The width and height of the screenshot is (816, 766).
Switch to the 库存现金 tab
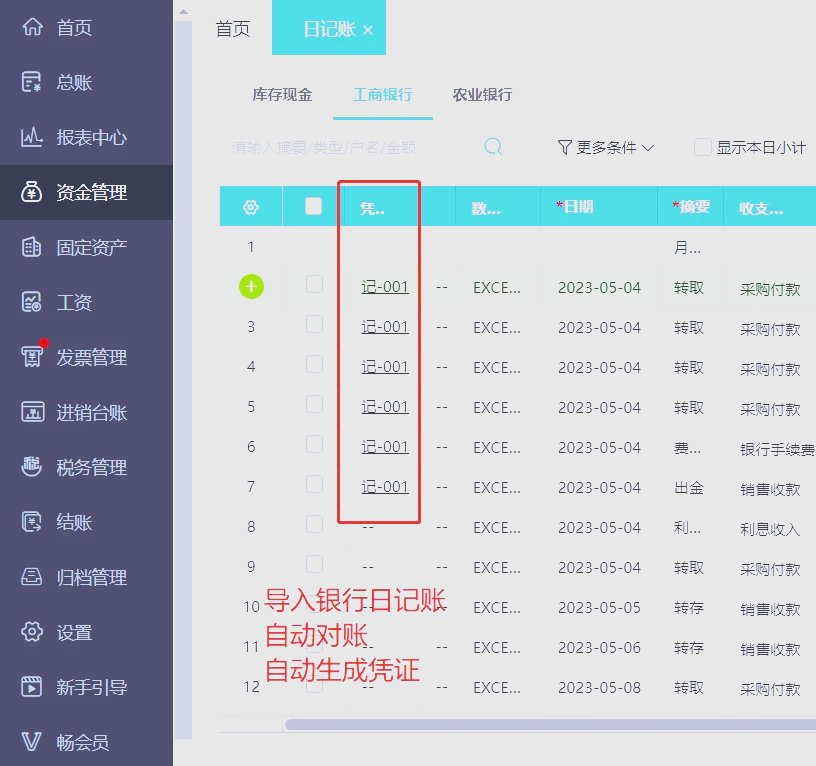point(283,96)
